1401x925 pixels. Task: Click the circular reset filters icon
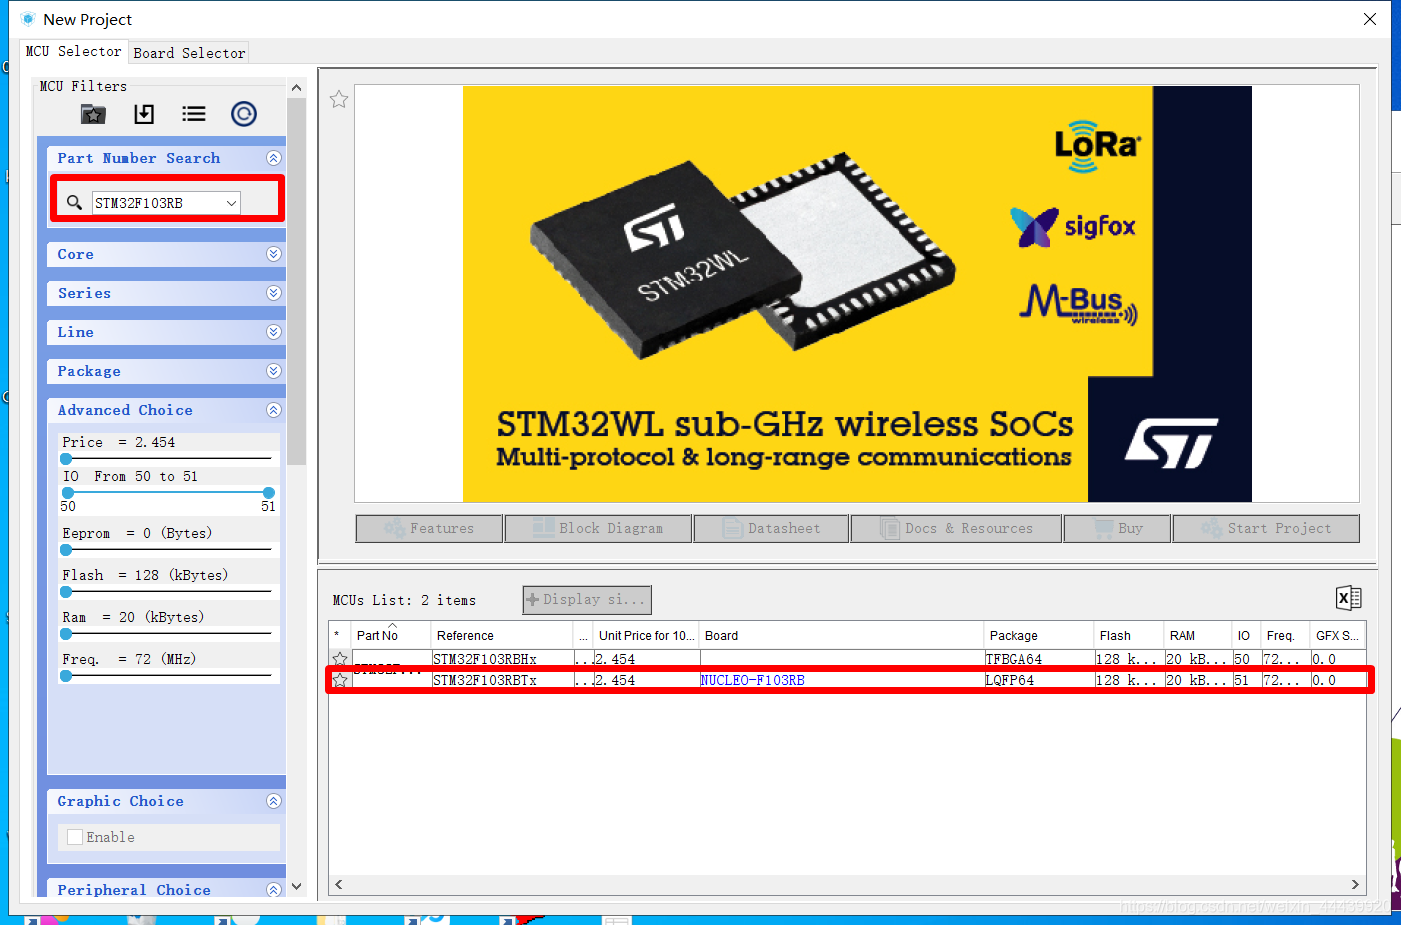244,114
